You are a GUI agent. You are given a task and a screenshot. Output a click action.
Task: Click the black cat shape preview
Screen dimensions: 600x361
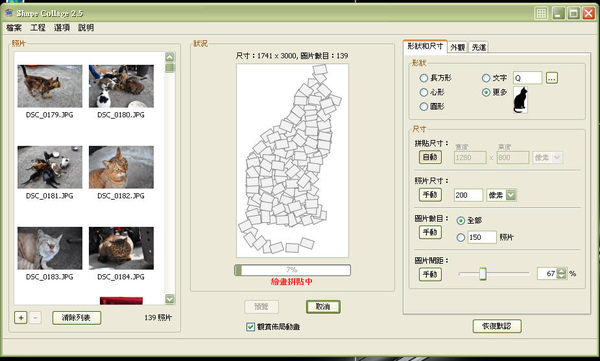click(520, 100)
